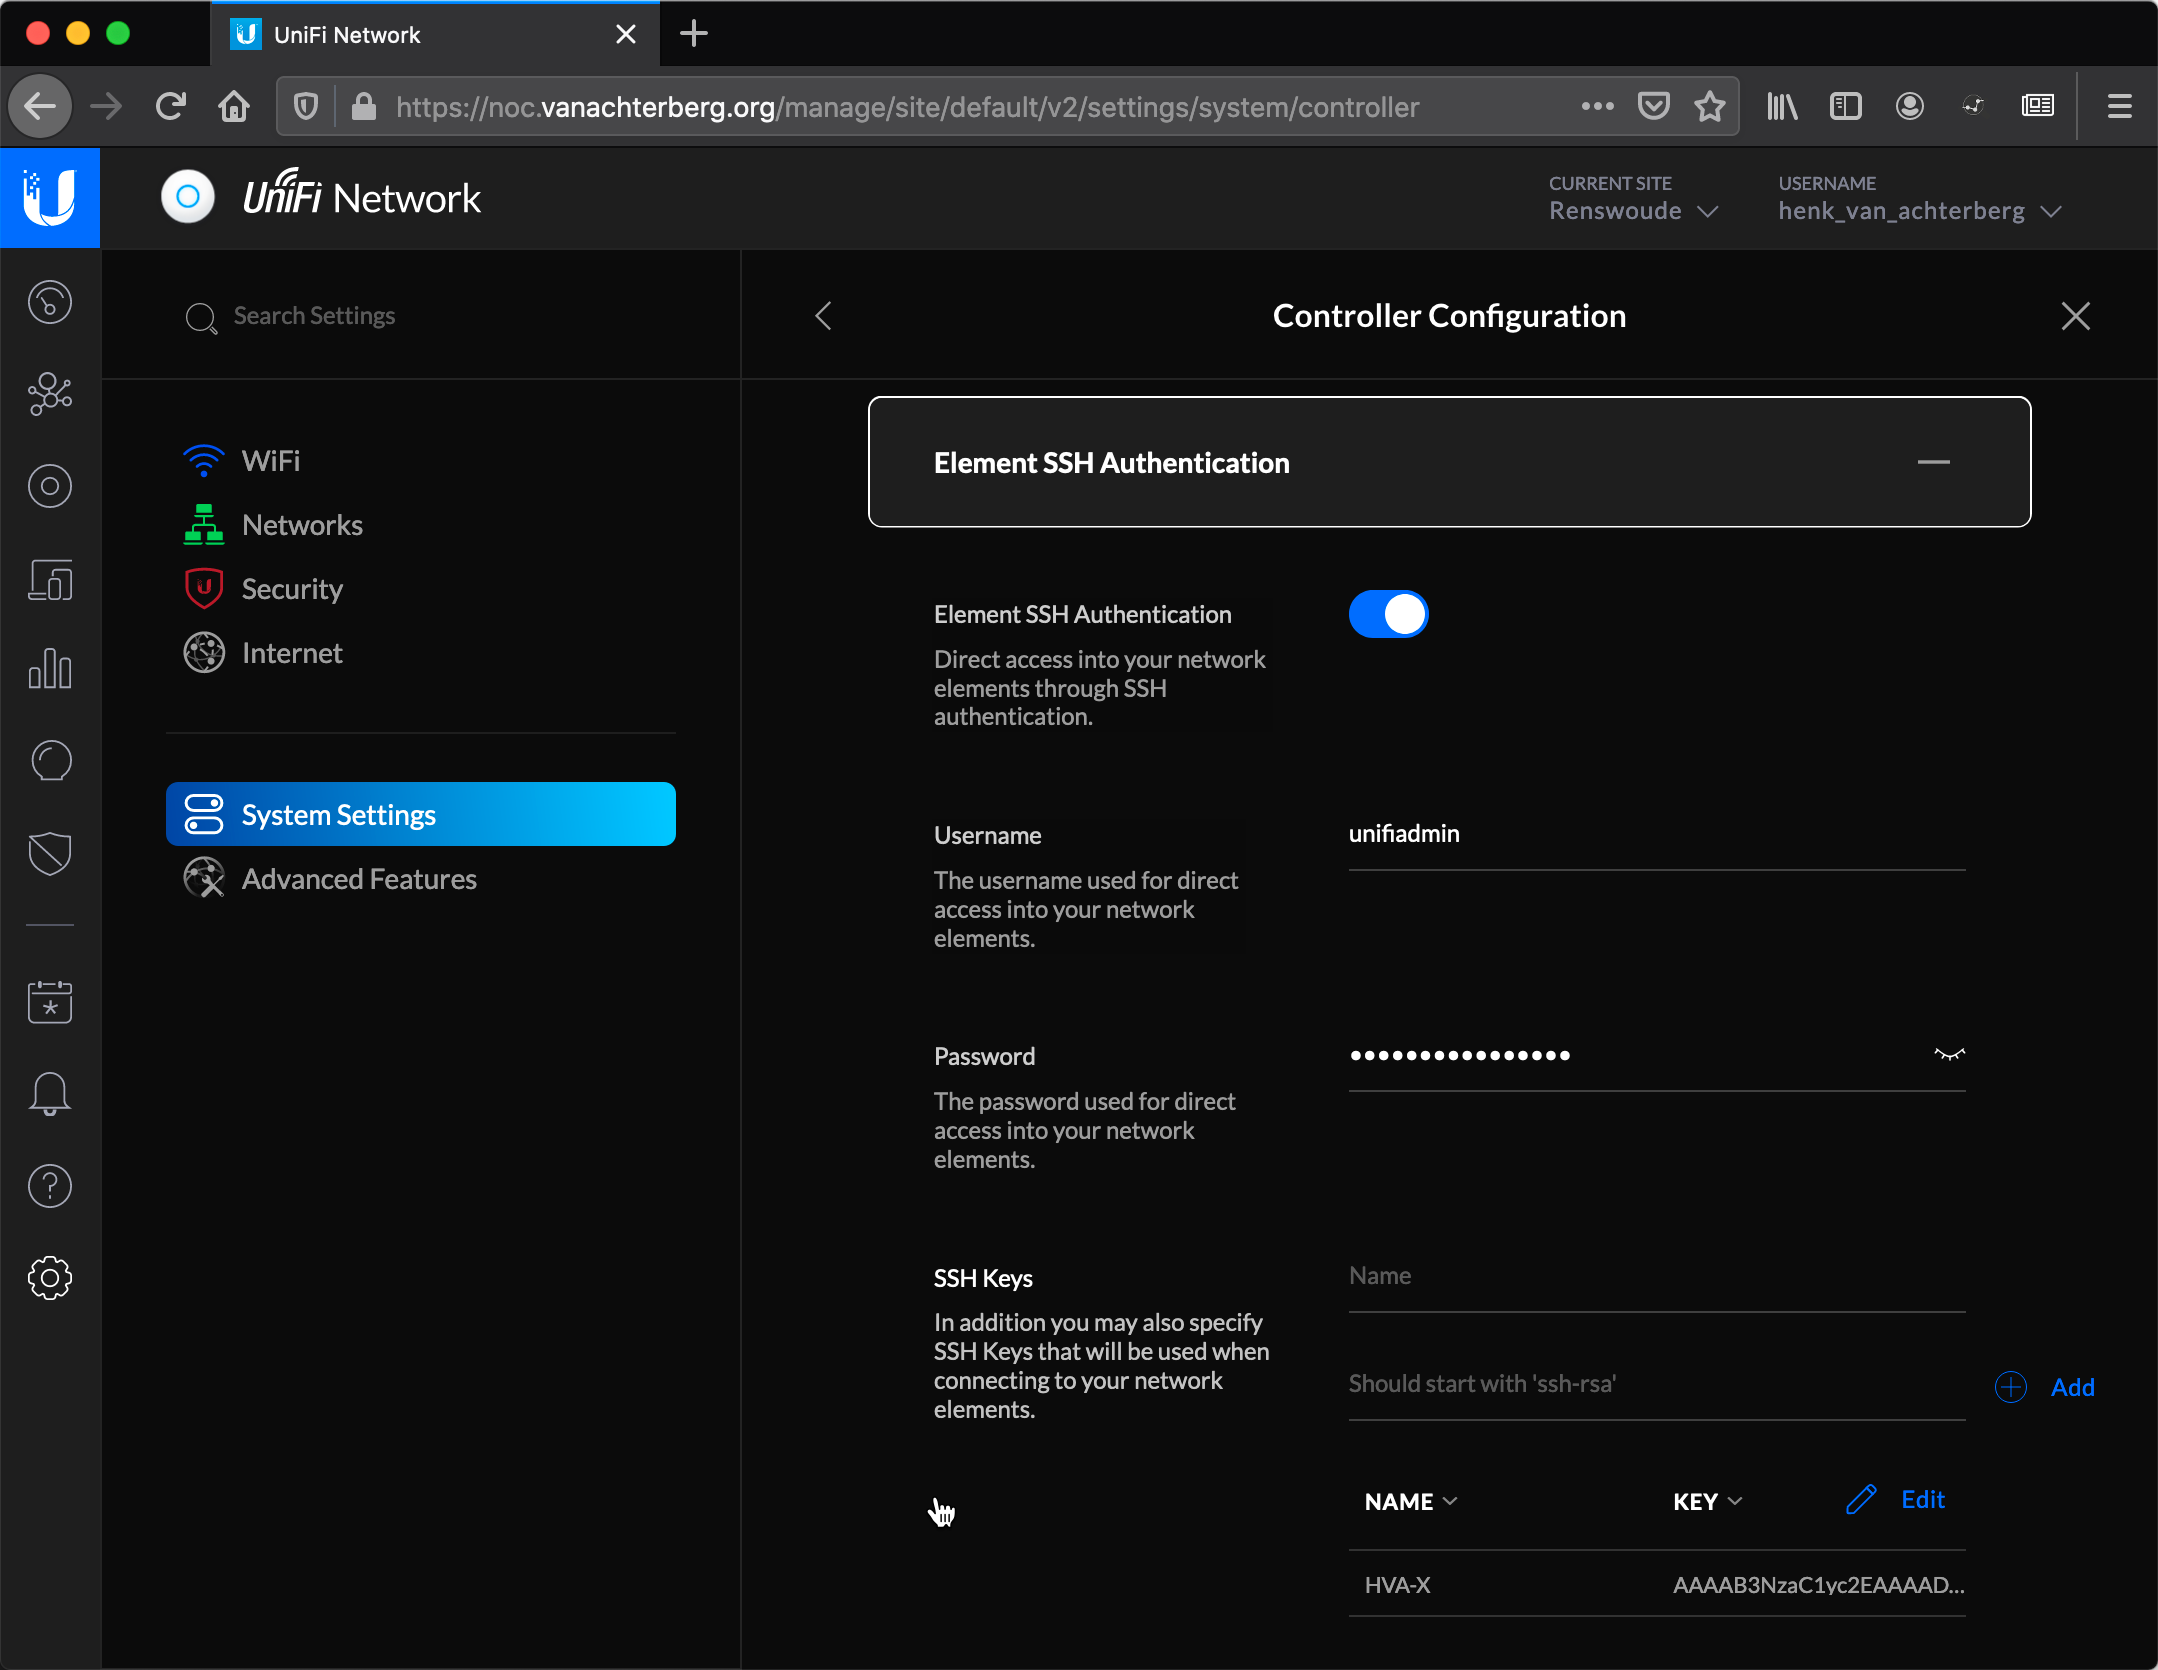Screen dimensions: 2158x1670
Task: Open the Clients icon in sidebar
Action: click(x=49, y=486)
